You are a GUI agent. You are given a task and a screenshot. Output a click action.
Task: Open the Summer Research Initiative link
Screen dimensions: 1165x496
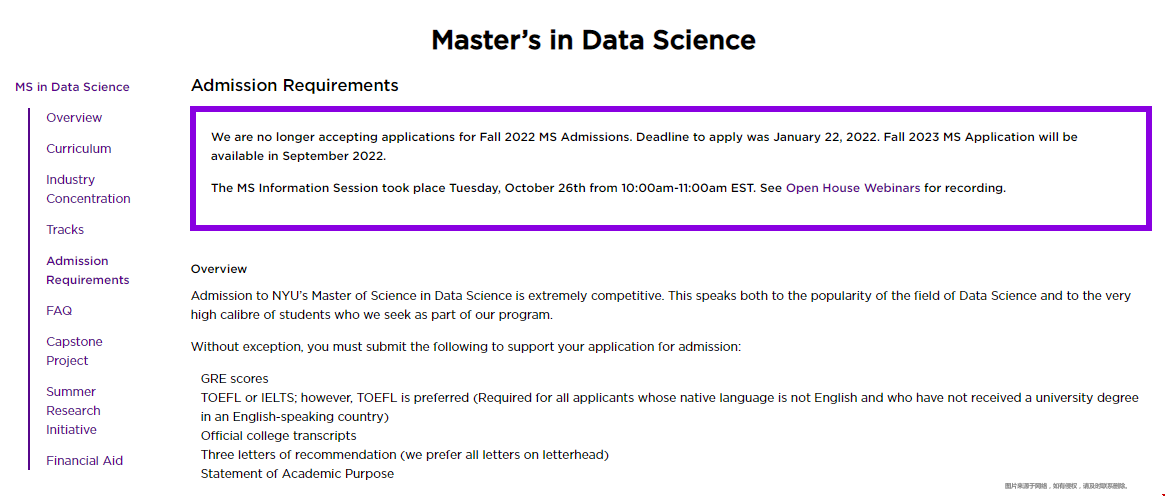[x=74, y=411]
